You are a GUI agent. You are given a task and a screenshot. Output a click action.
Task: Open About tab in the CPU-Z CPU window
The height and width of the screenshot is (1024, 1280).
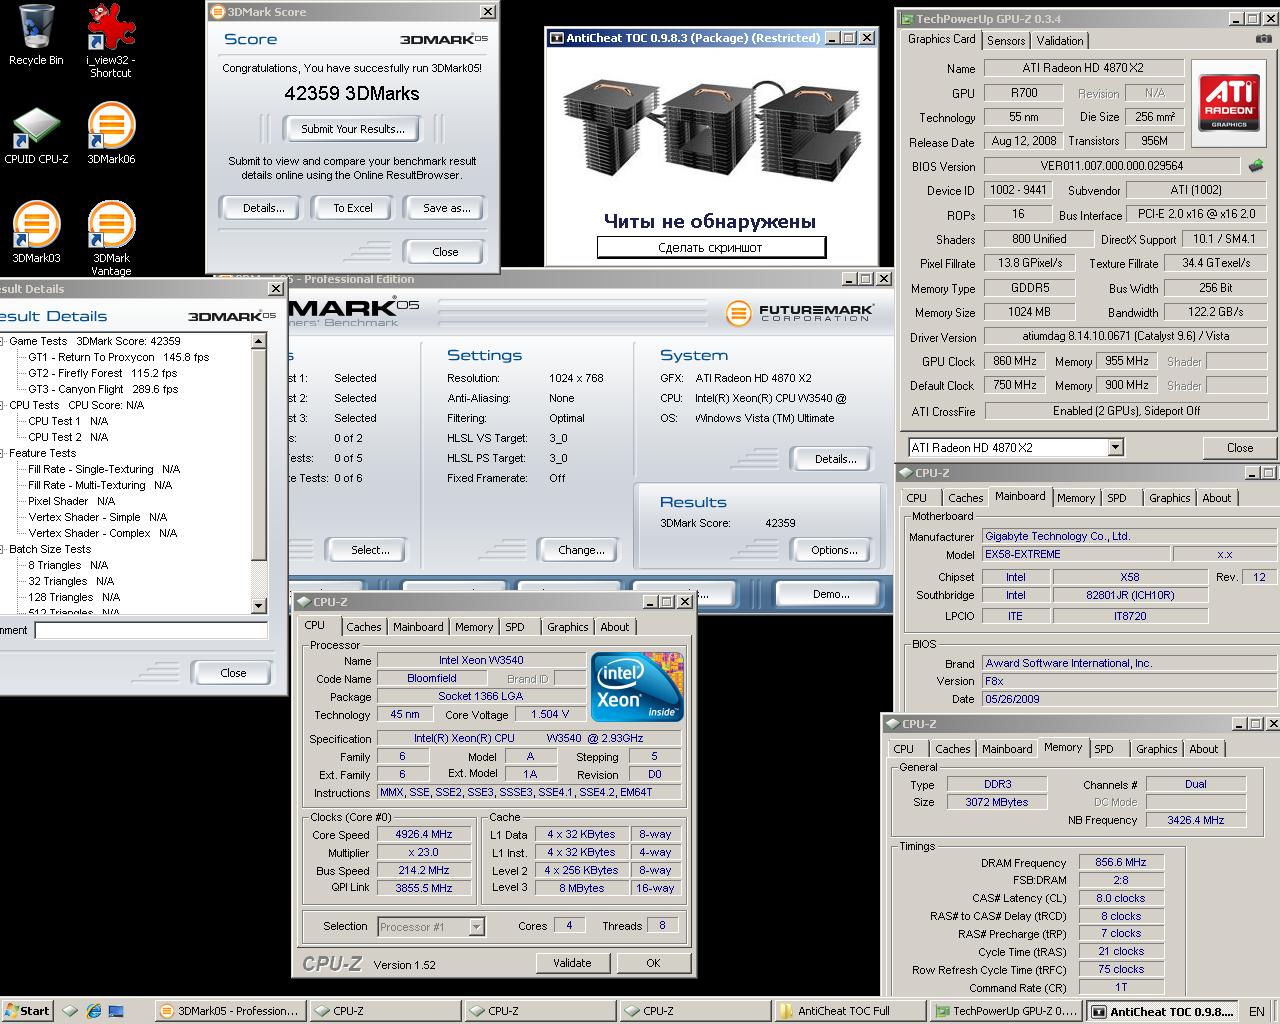coord(615,627)
